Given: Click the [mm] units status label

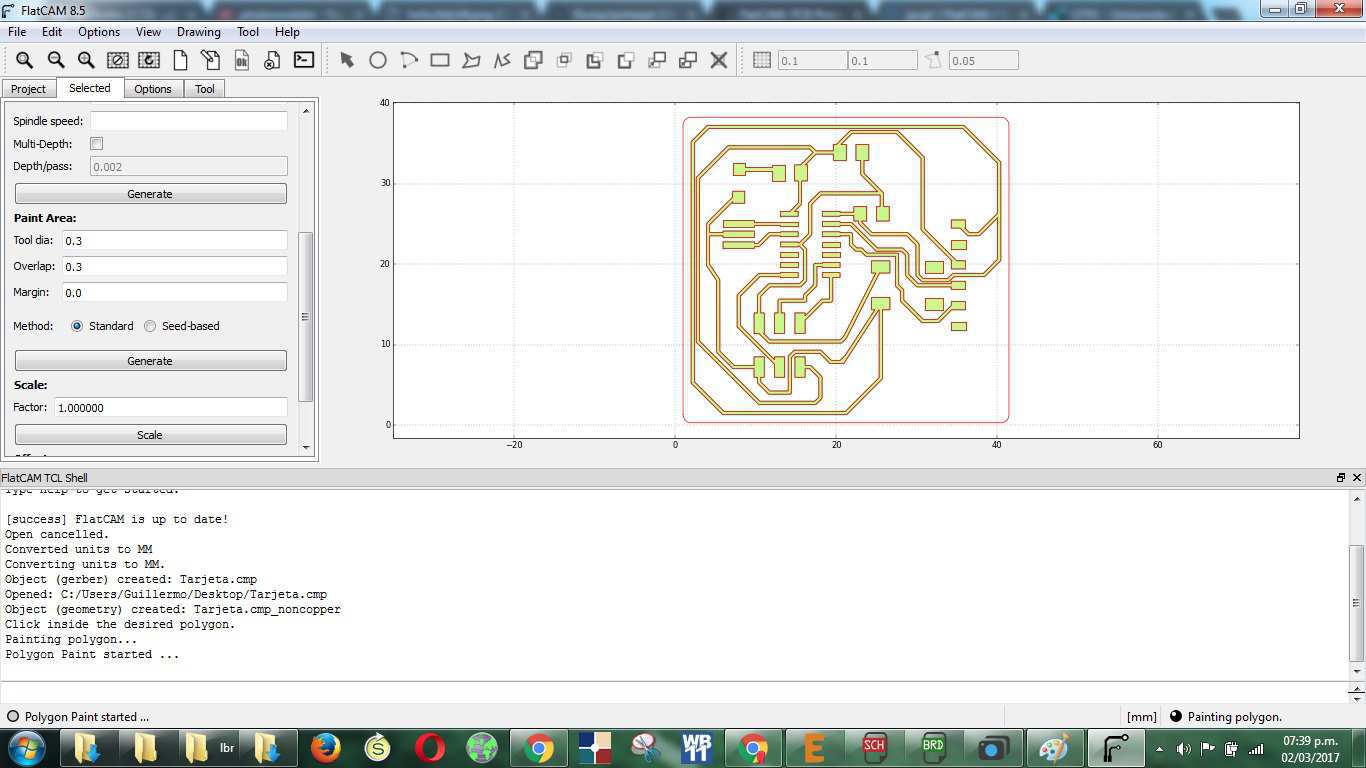Looking at the screenshot, I should 1141,717.
